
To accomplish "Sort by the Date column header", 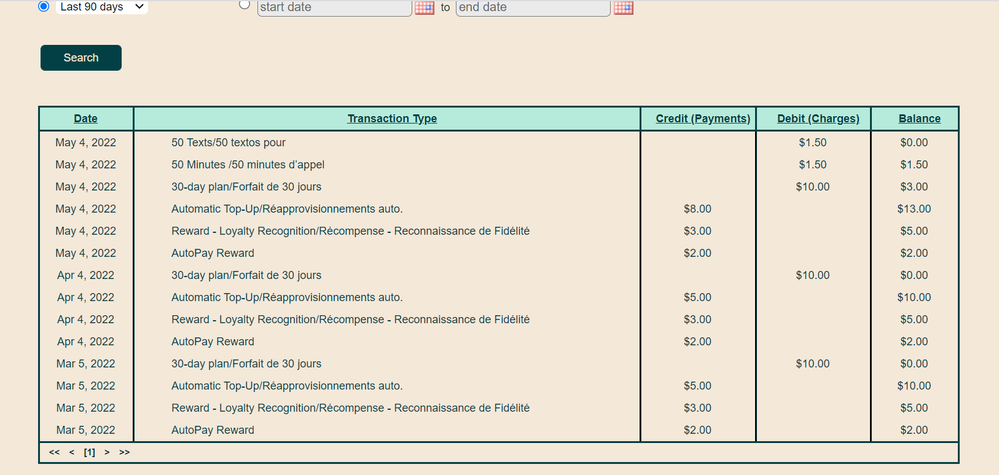I will point(86,119).
